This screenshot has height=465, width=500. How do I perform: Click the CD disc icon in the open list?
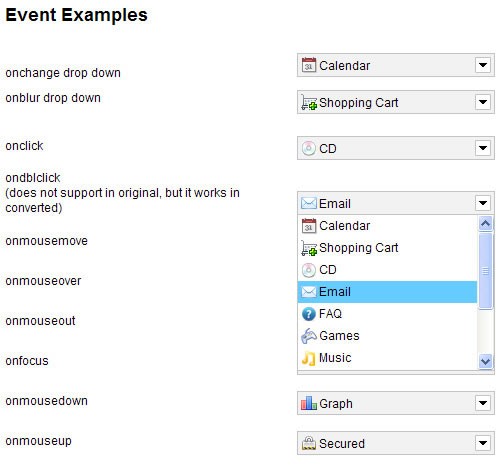click(309, 270)
